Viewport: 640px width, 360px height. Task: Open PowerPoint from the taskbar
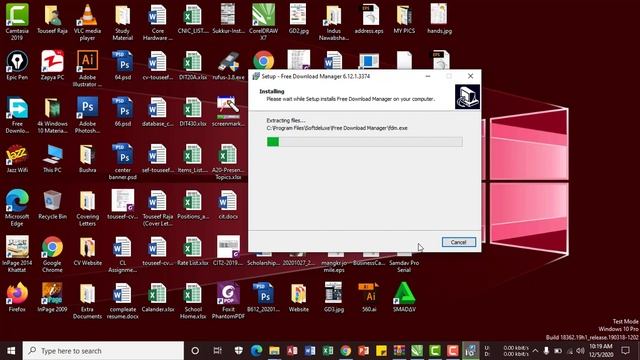coord(363,351)
